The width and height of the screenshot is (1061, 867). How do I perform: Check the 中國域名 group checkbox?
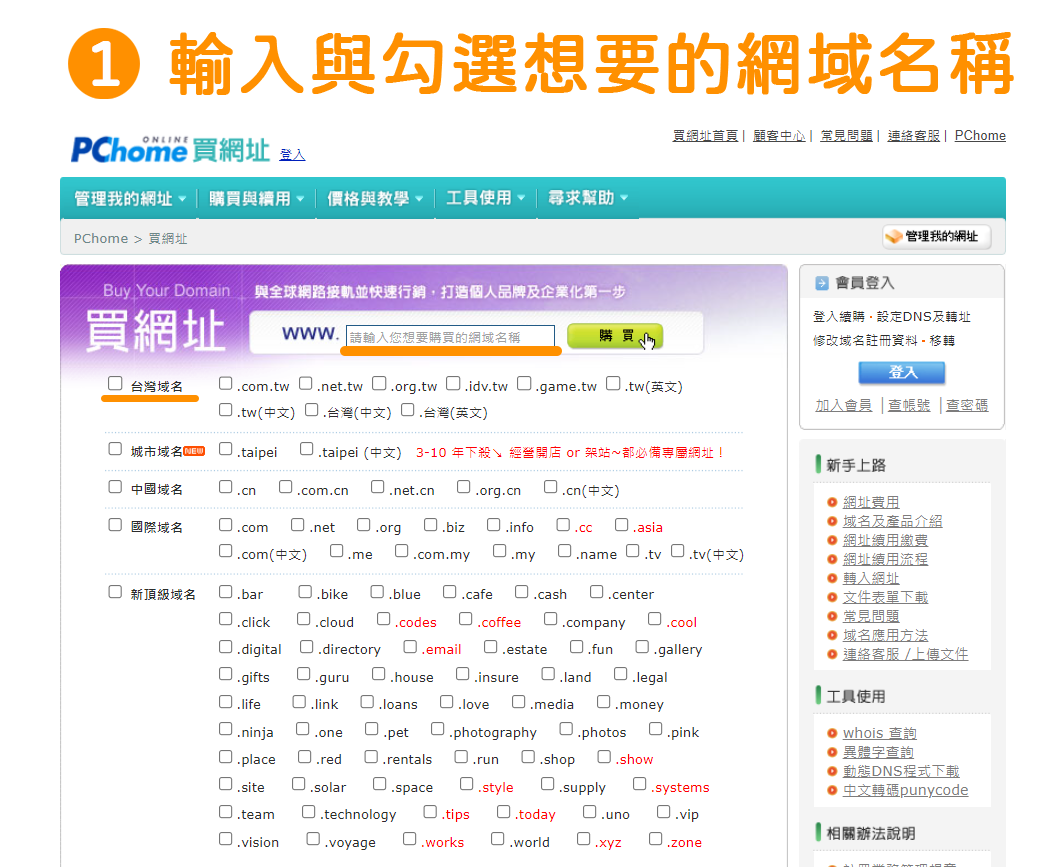click(x=115, y=487)
